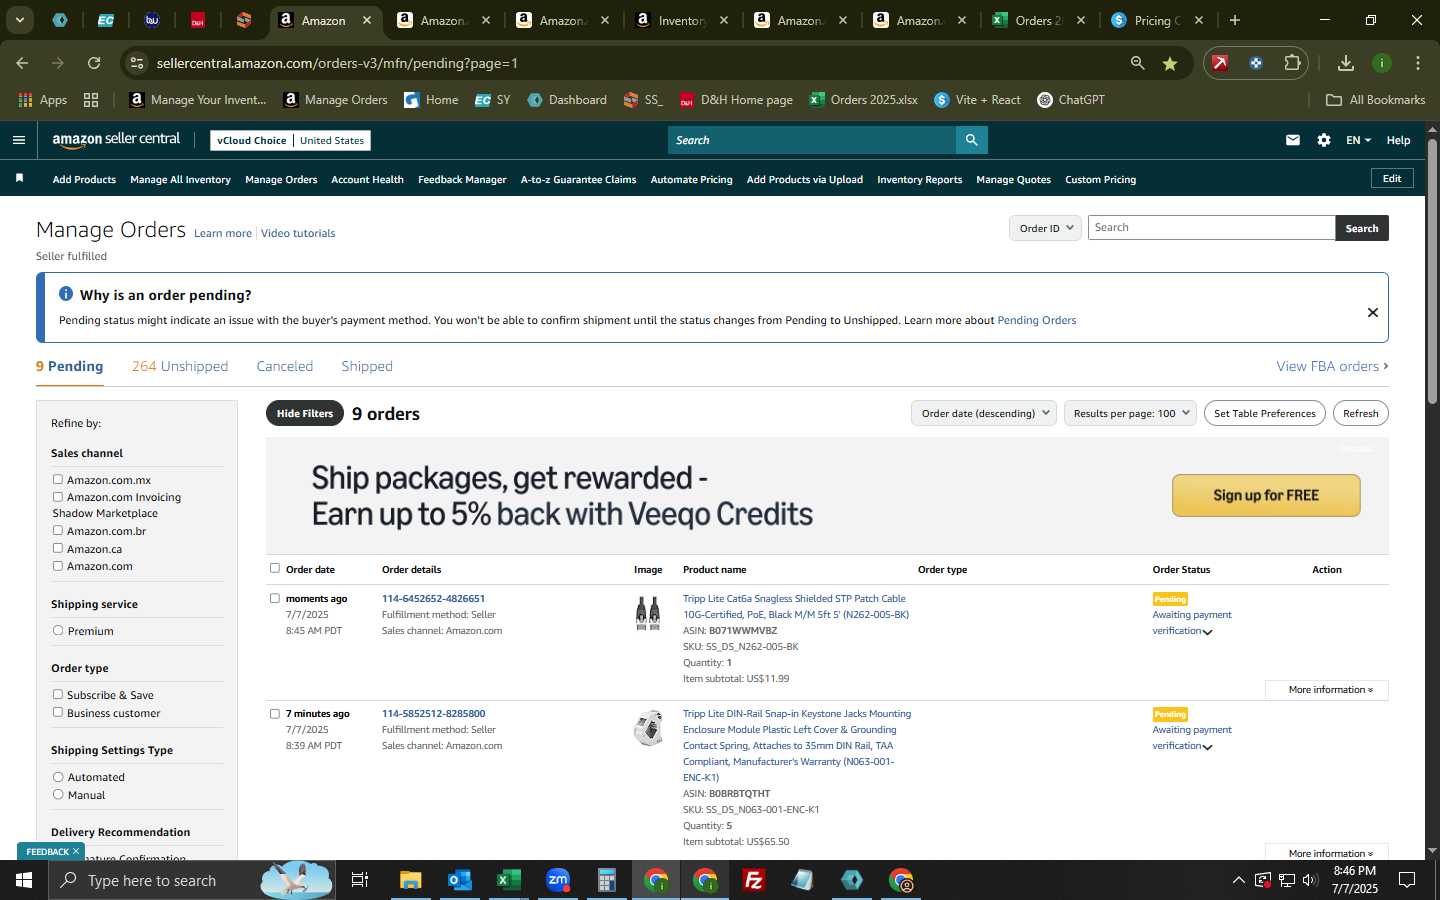Switch to the 264 Unshipped tab
The width and height of the screenshot is (1440, 900).
pyautogui.click(x=180, y=366)
